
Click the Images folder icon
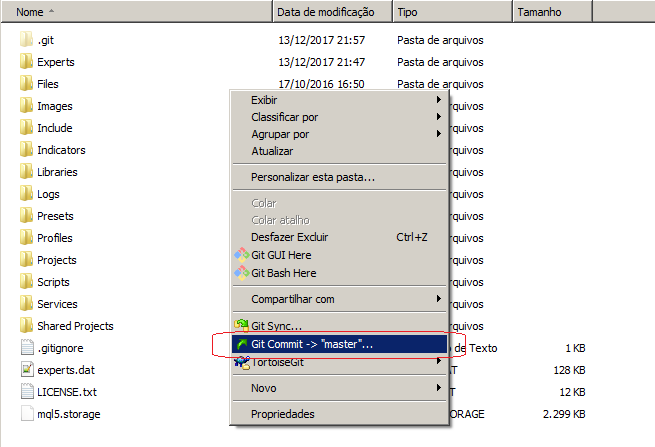click(x=26, y=106)
